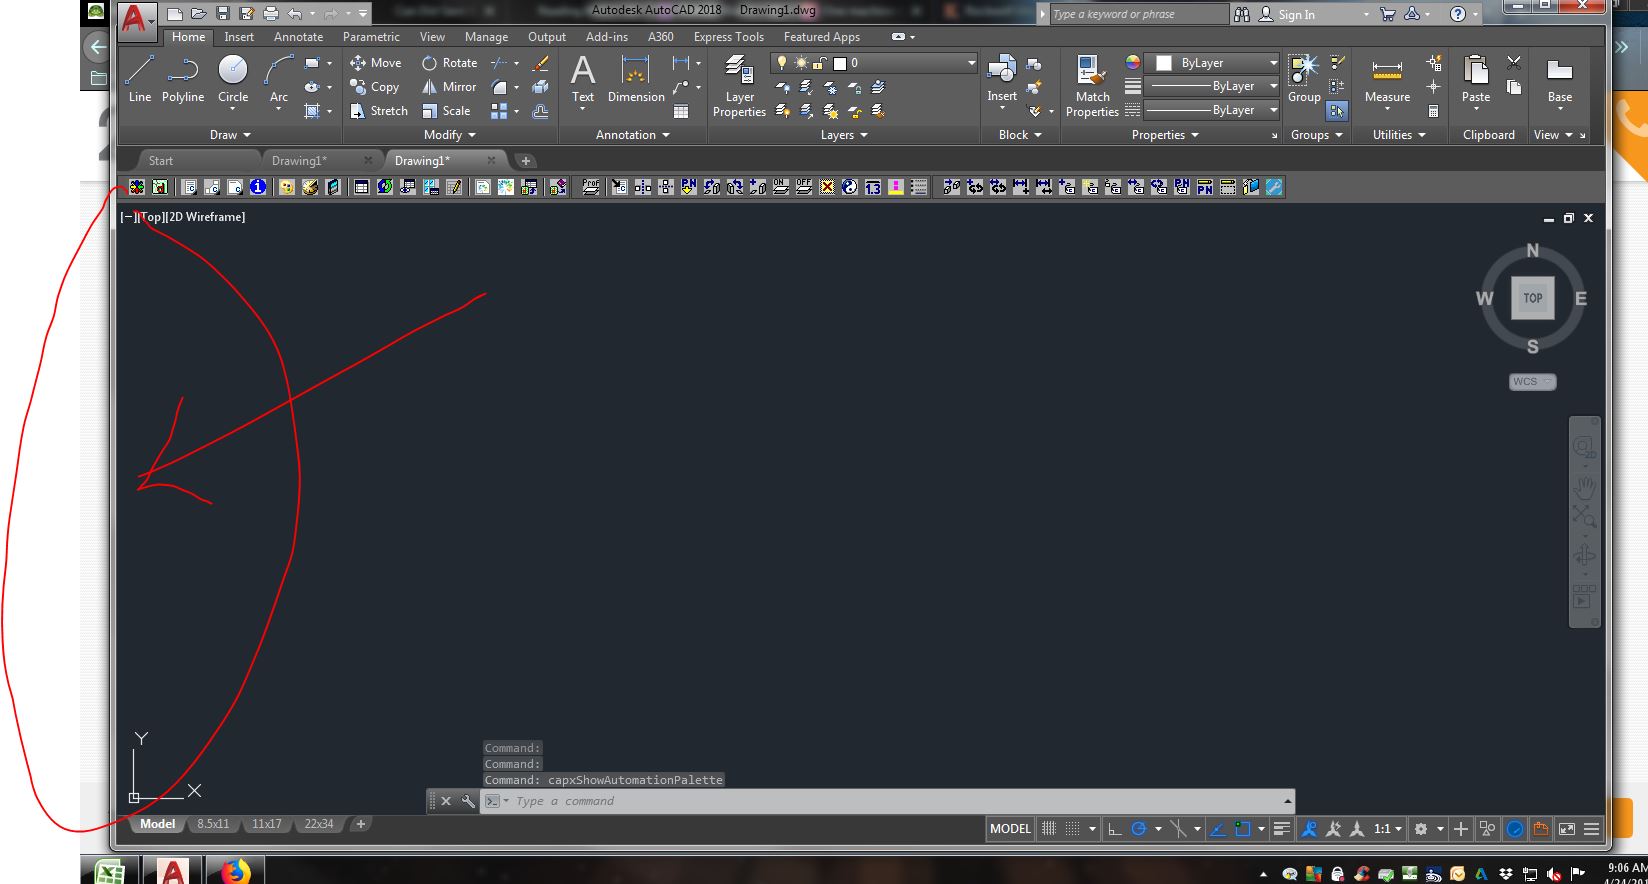The height and width of the screenshot is (884, 1648).
Task: Switch to the Annotate ribbon tab
Action: (298, 37)
